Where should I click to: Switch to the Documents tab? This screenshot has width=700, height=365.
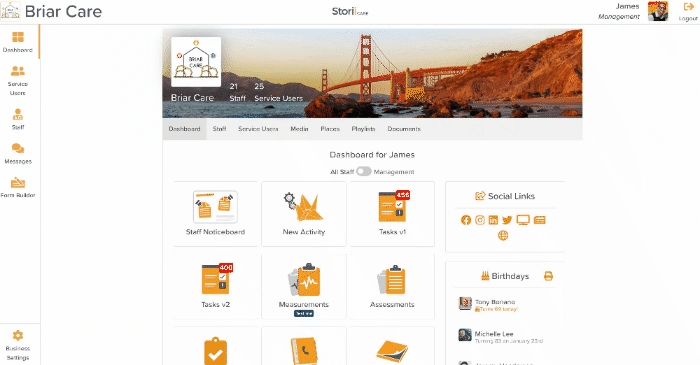coord(404,129)
